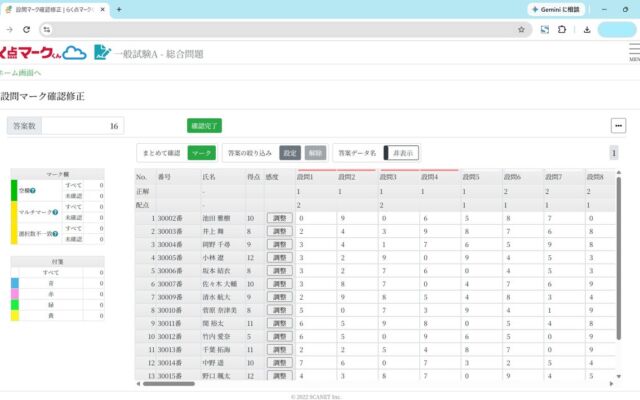Click help icon next to 選択数不一致
The image size is (640, 400).
click(55, 234)
